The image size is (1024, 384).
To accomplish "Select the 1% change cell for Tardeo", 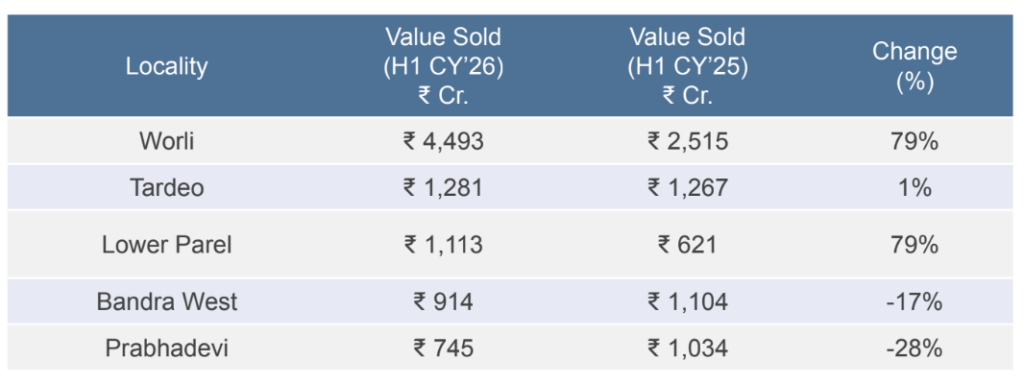I will tap(914, 188).
